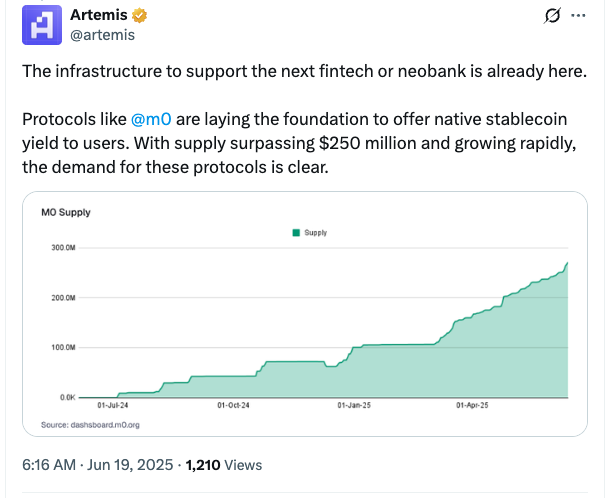Click the green Supply legend square
The image size is (613, 498).
[295, 232]
